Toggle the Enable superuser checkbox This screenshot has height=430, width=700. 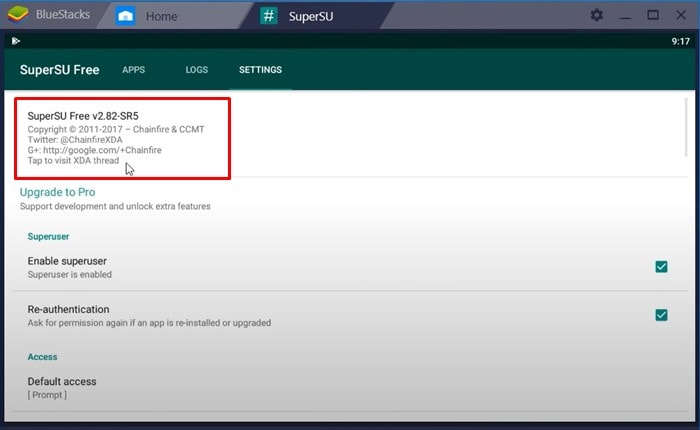661,267
